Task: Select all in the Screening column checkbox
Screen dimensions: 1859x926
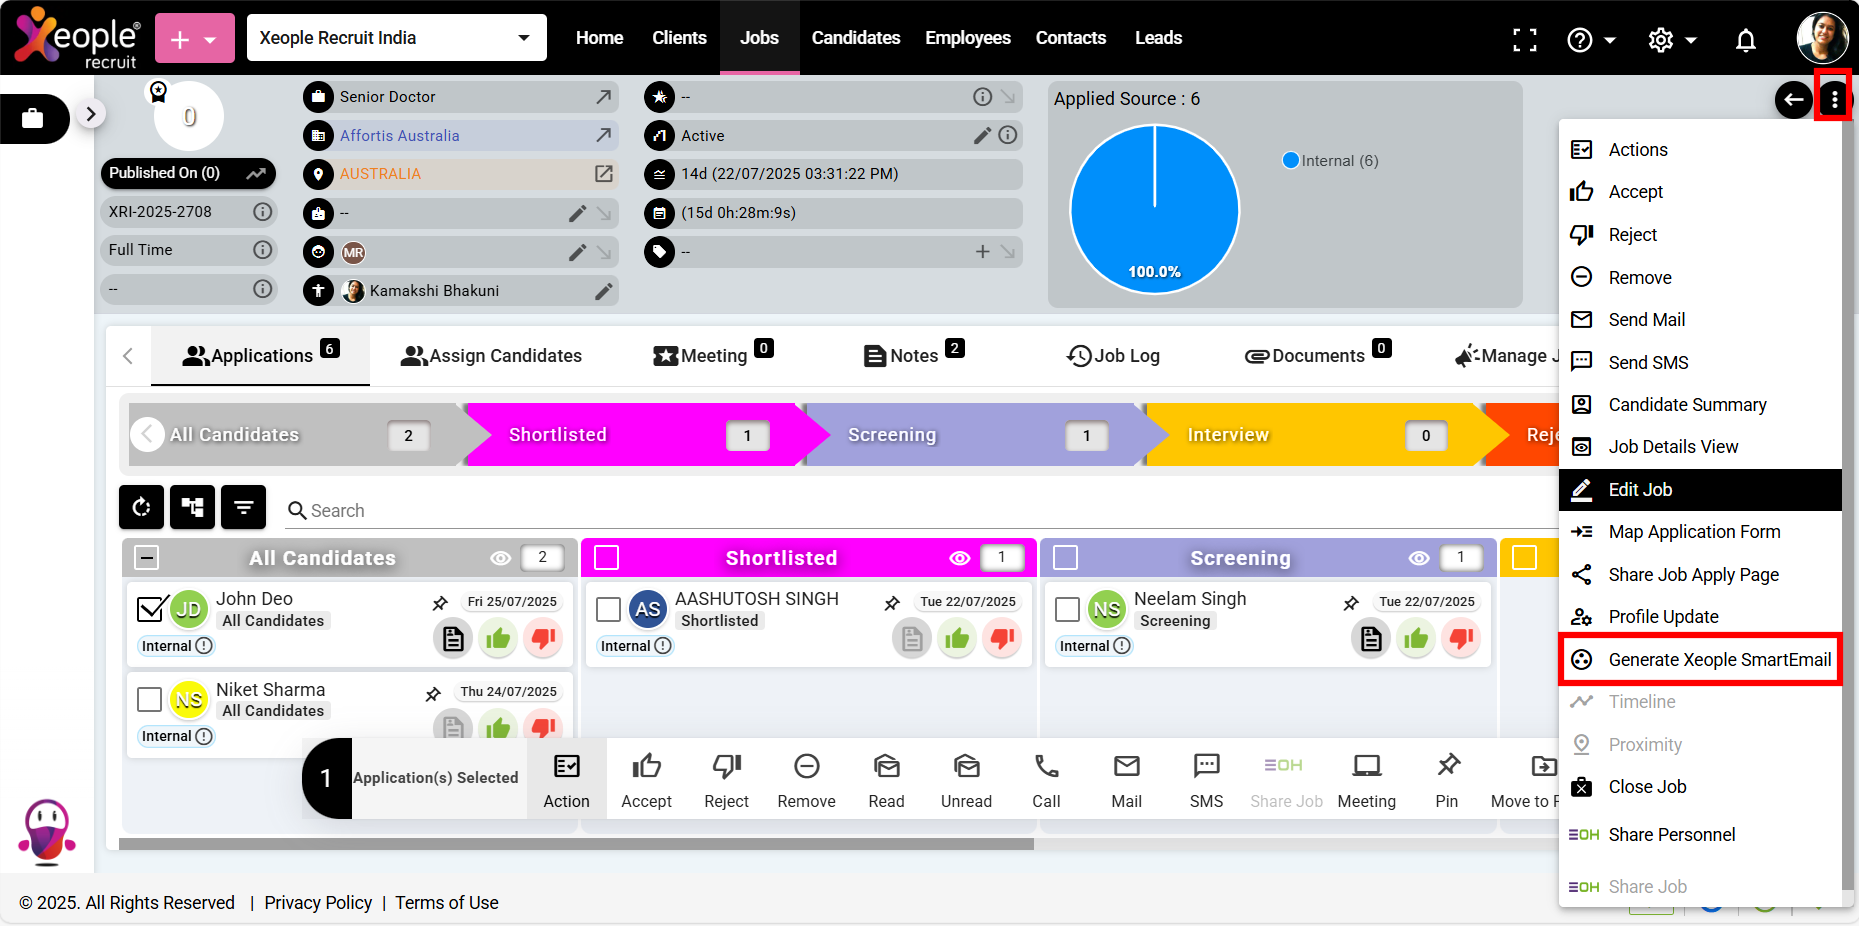Action: point(1065,557)
